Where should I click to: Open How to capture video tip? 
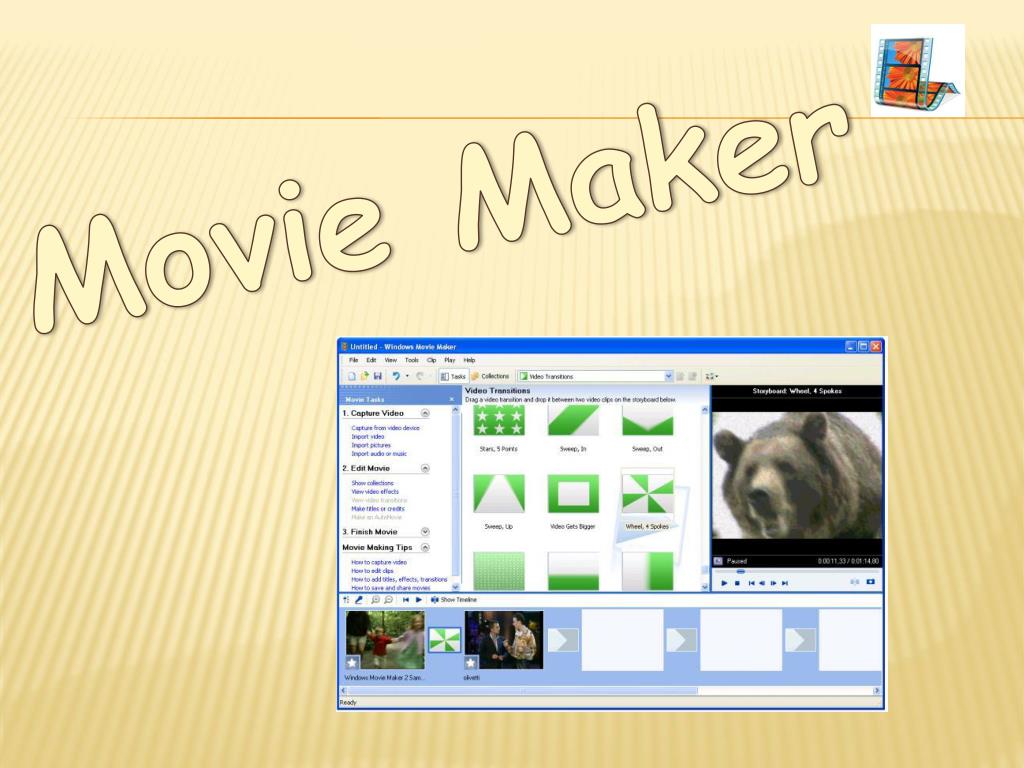point(379,562)
